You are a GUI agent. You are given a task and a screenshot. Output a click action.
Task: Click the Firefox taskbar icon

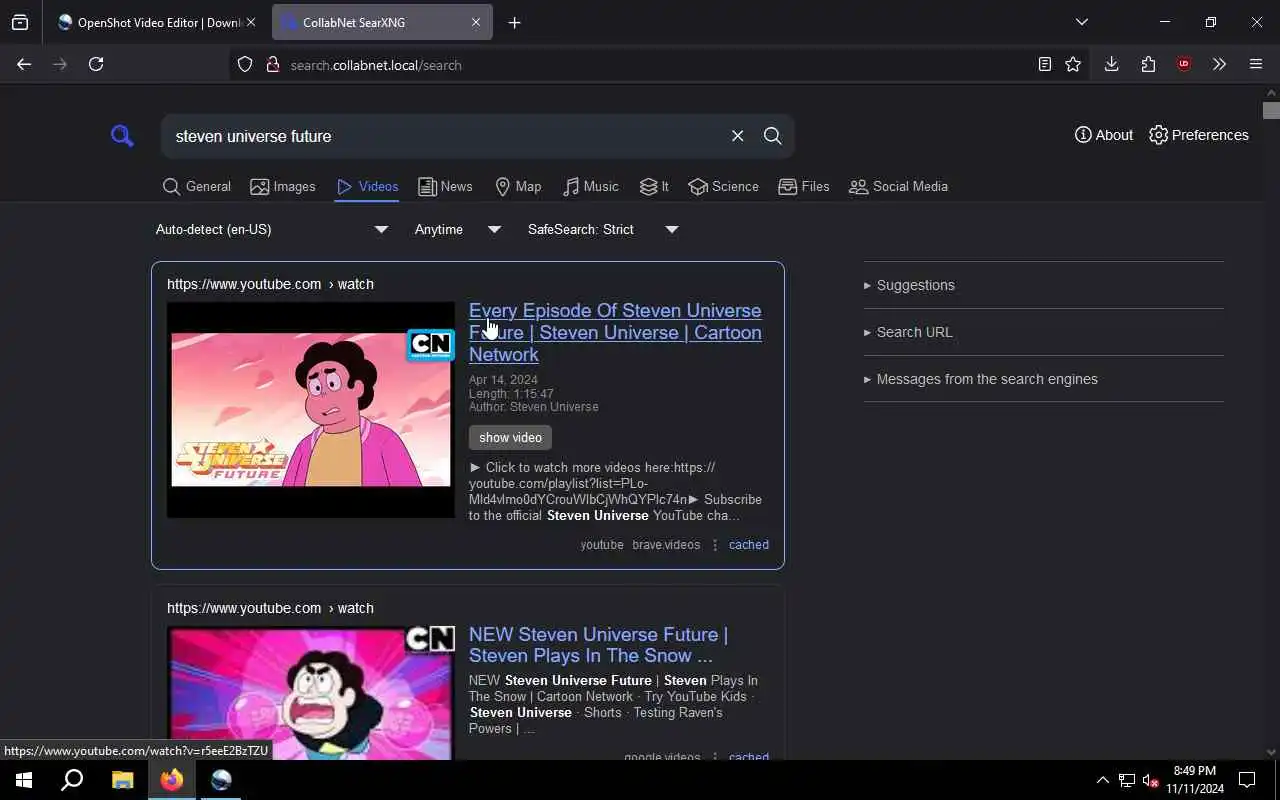[172, 780]
